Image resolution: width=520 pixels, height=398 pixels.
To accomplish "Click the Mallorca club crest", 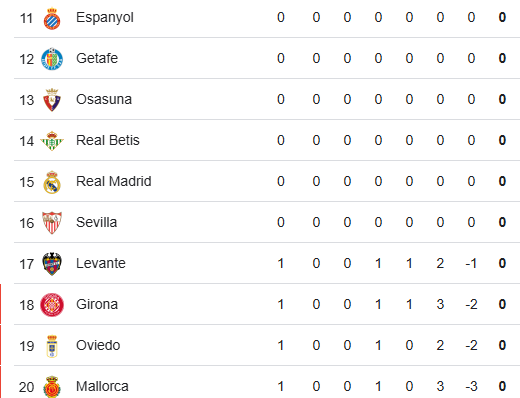I will 52,387.
